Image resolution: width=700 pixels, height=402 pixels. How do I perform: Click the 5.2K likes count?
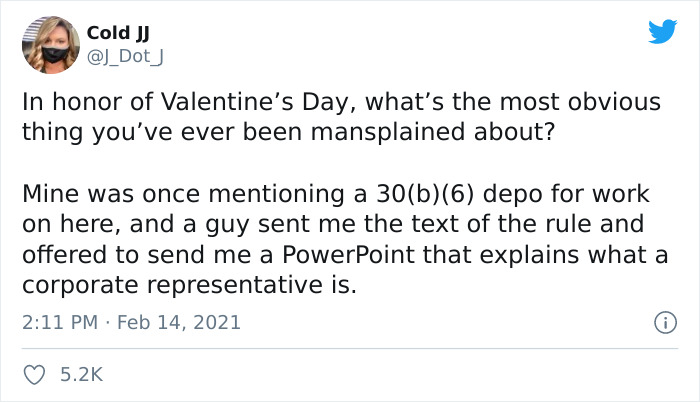pyautogui.click(x=82, y=375)
